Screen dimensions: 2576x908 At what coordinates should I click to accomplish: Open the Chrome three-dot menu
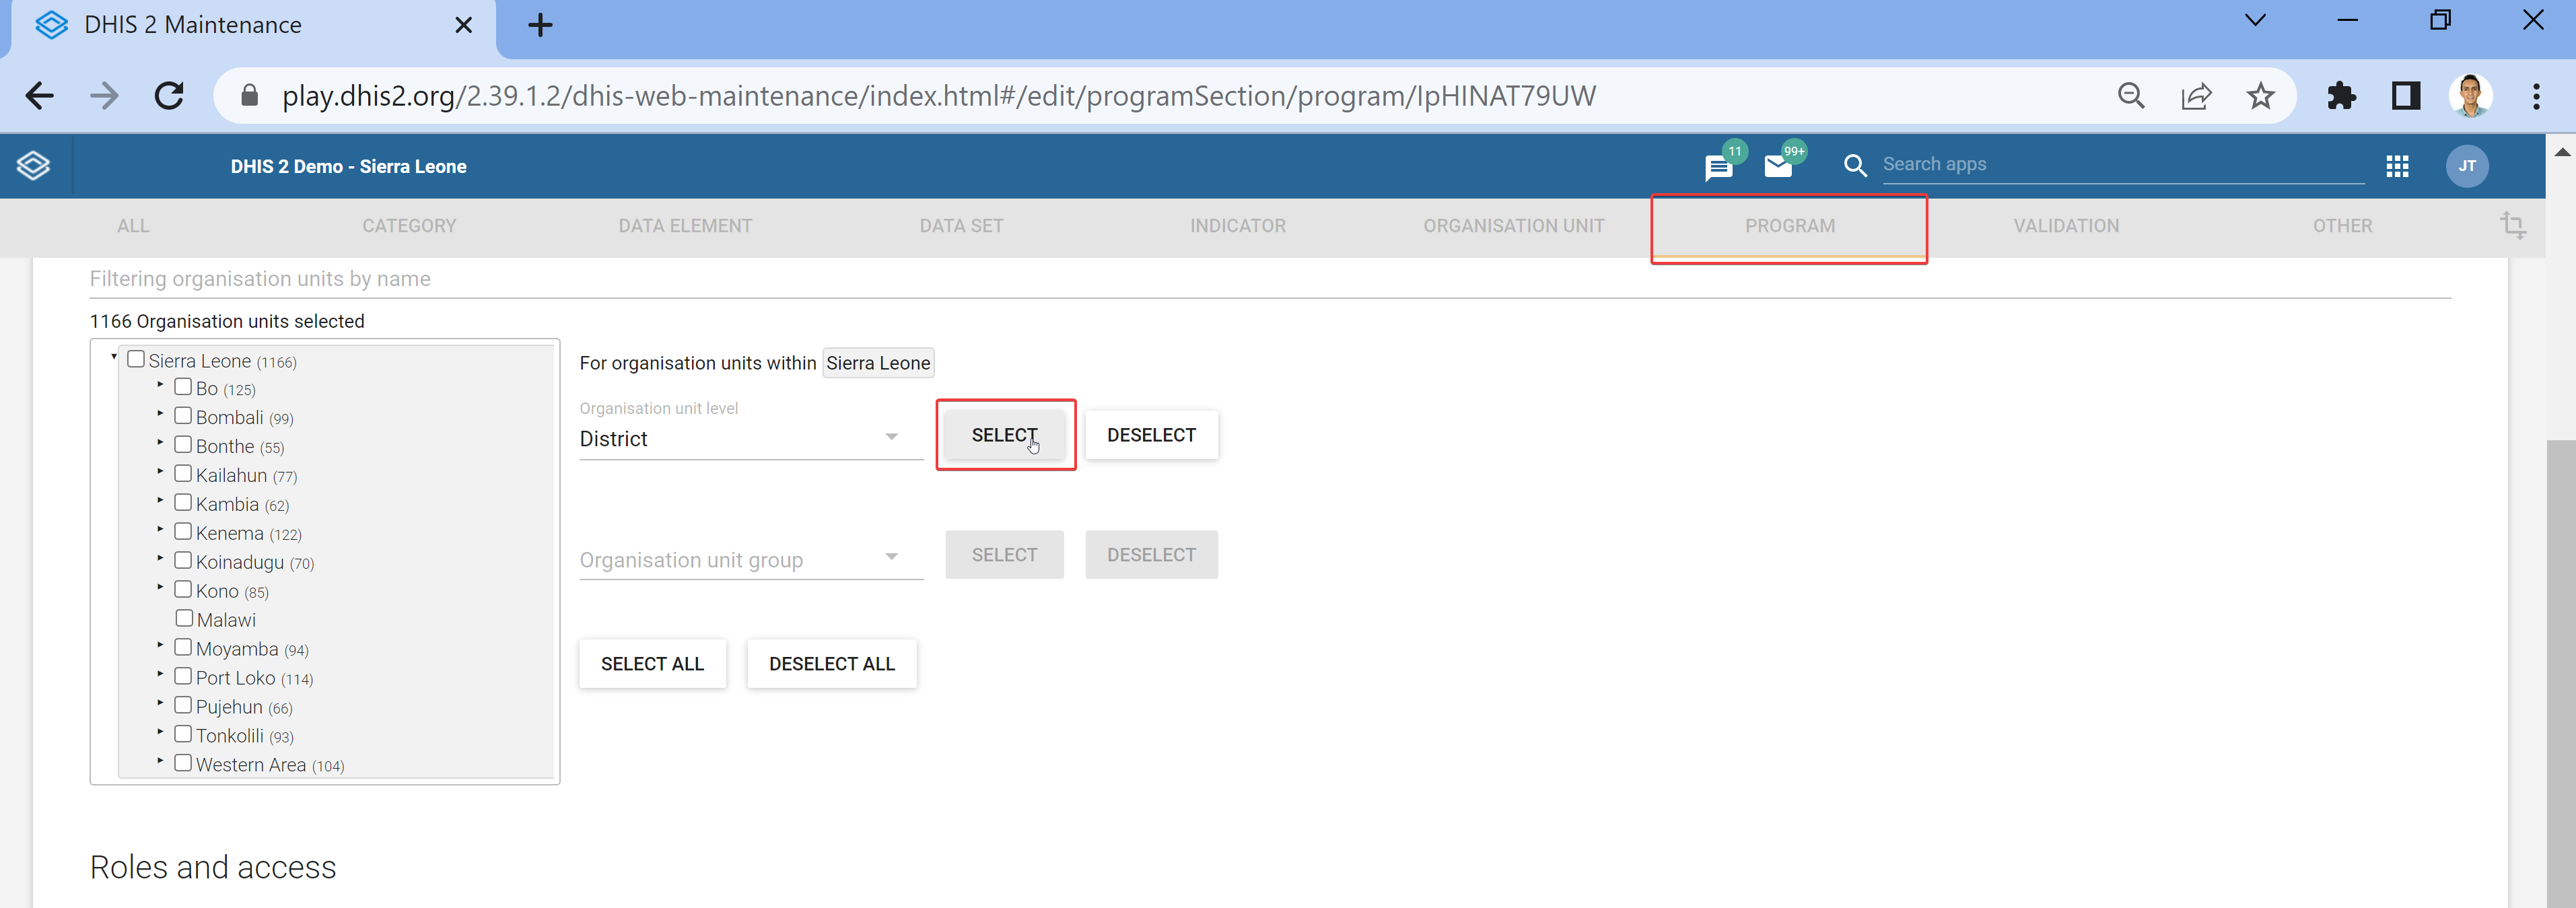[2536, 96]
